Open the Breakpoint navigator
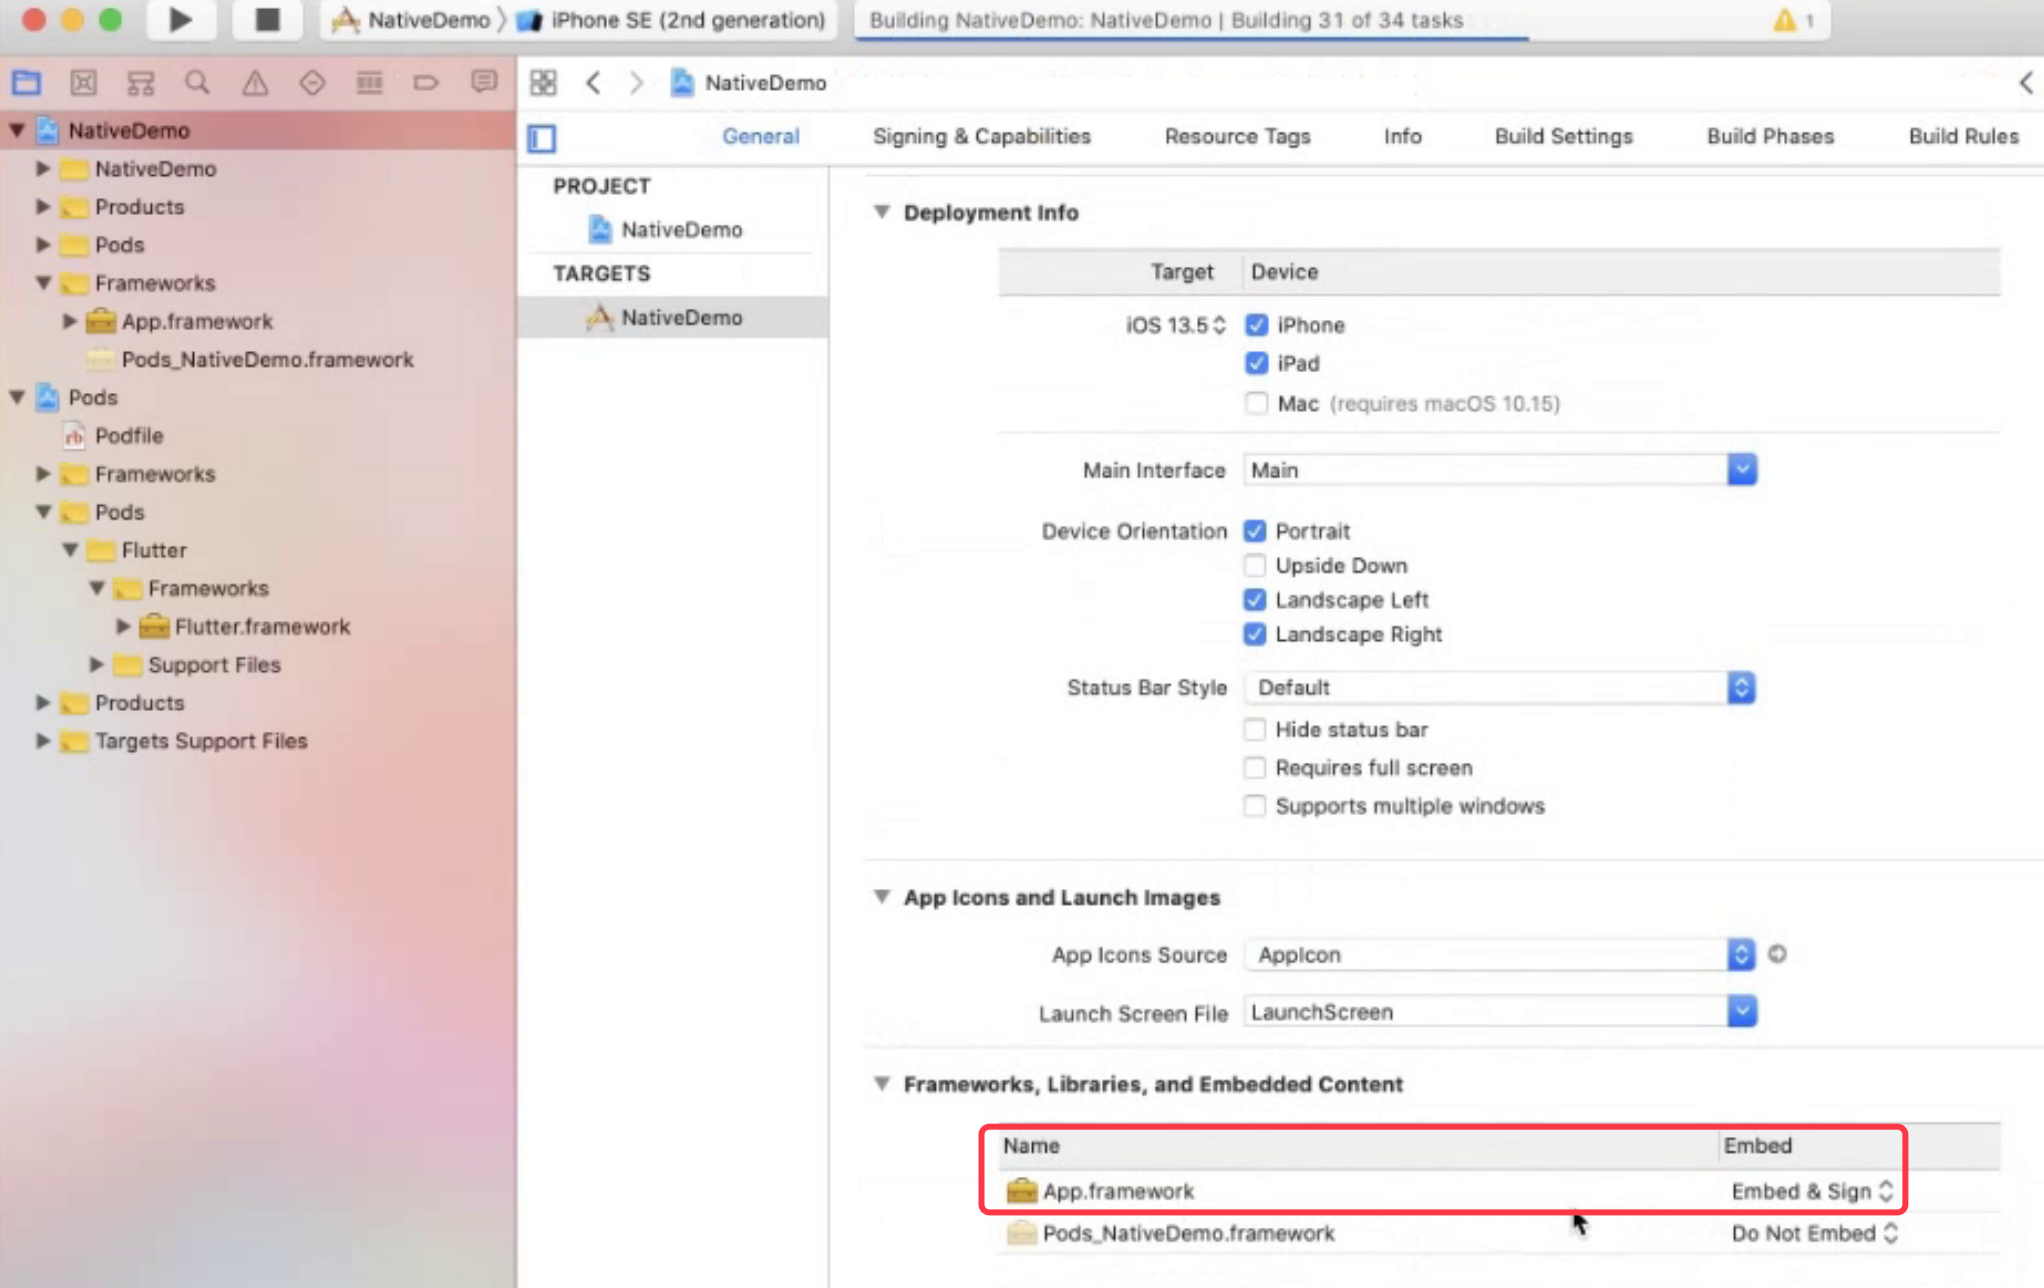The image size is (2044, 1288). tap(426, 82)
